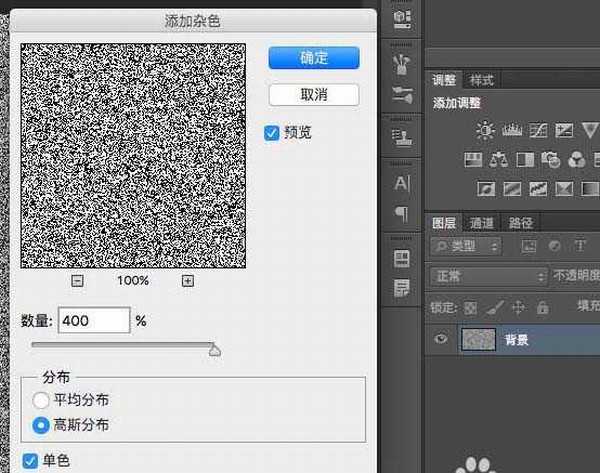Open the 3D panel cube icon
The image size is (600, 473).
(x=402, y=18)
